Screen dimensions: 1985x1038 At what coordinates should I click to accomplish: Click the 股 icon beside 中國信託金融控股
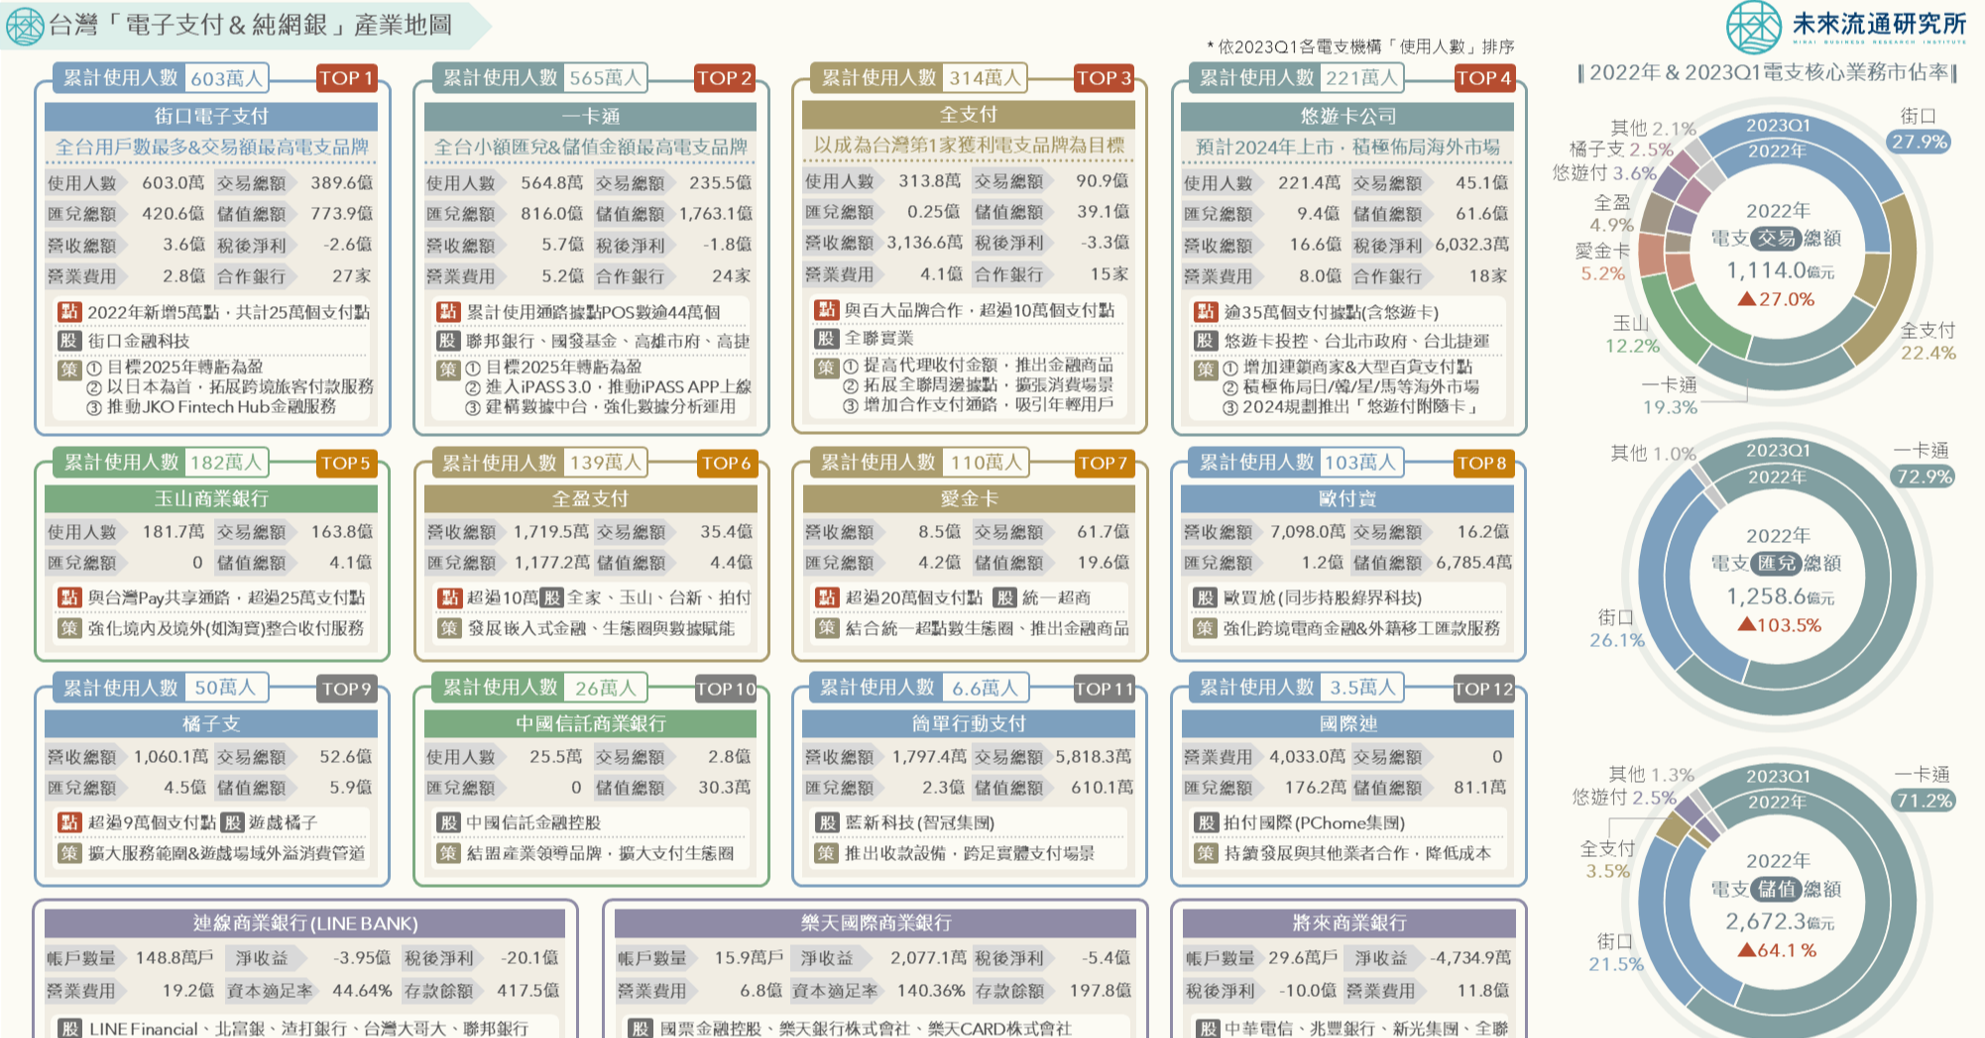coord(448,822)
